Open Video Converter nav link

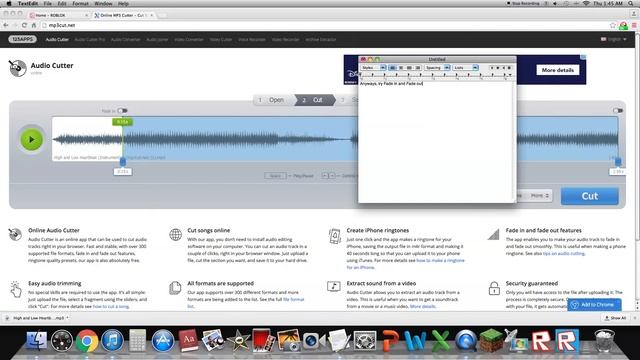[189, 40]
